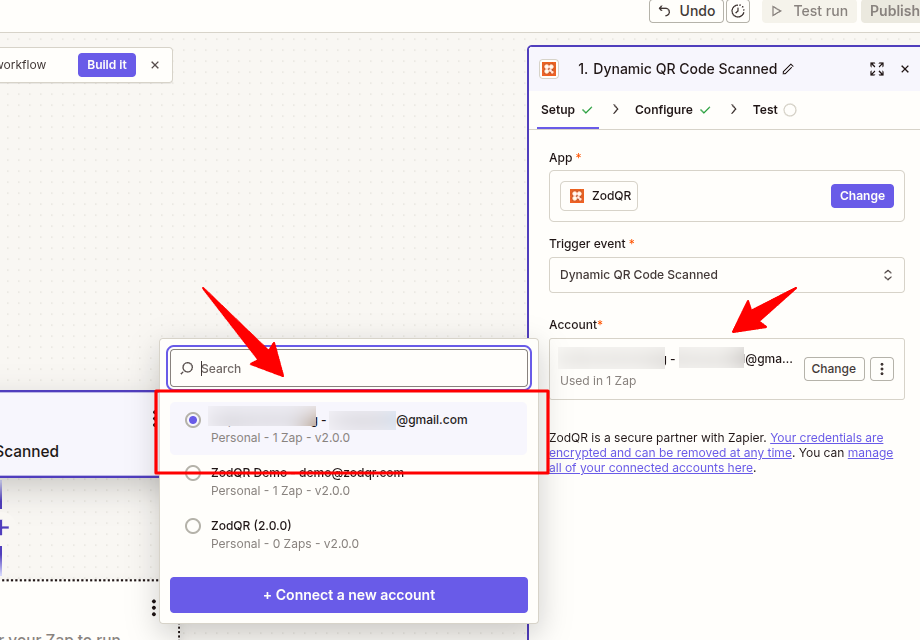Click the Publish button
920x640 pixels.
[893, 11]
